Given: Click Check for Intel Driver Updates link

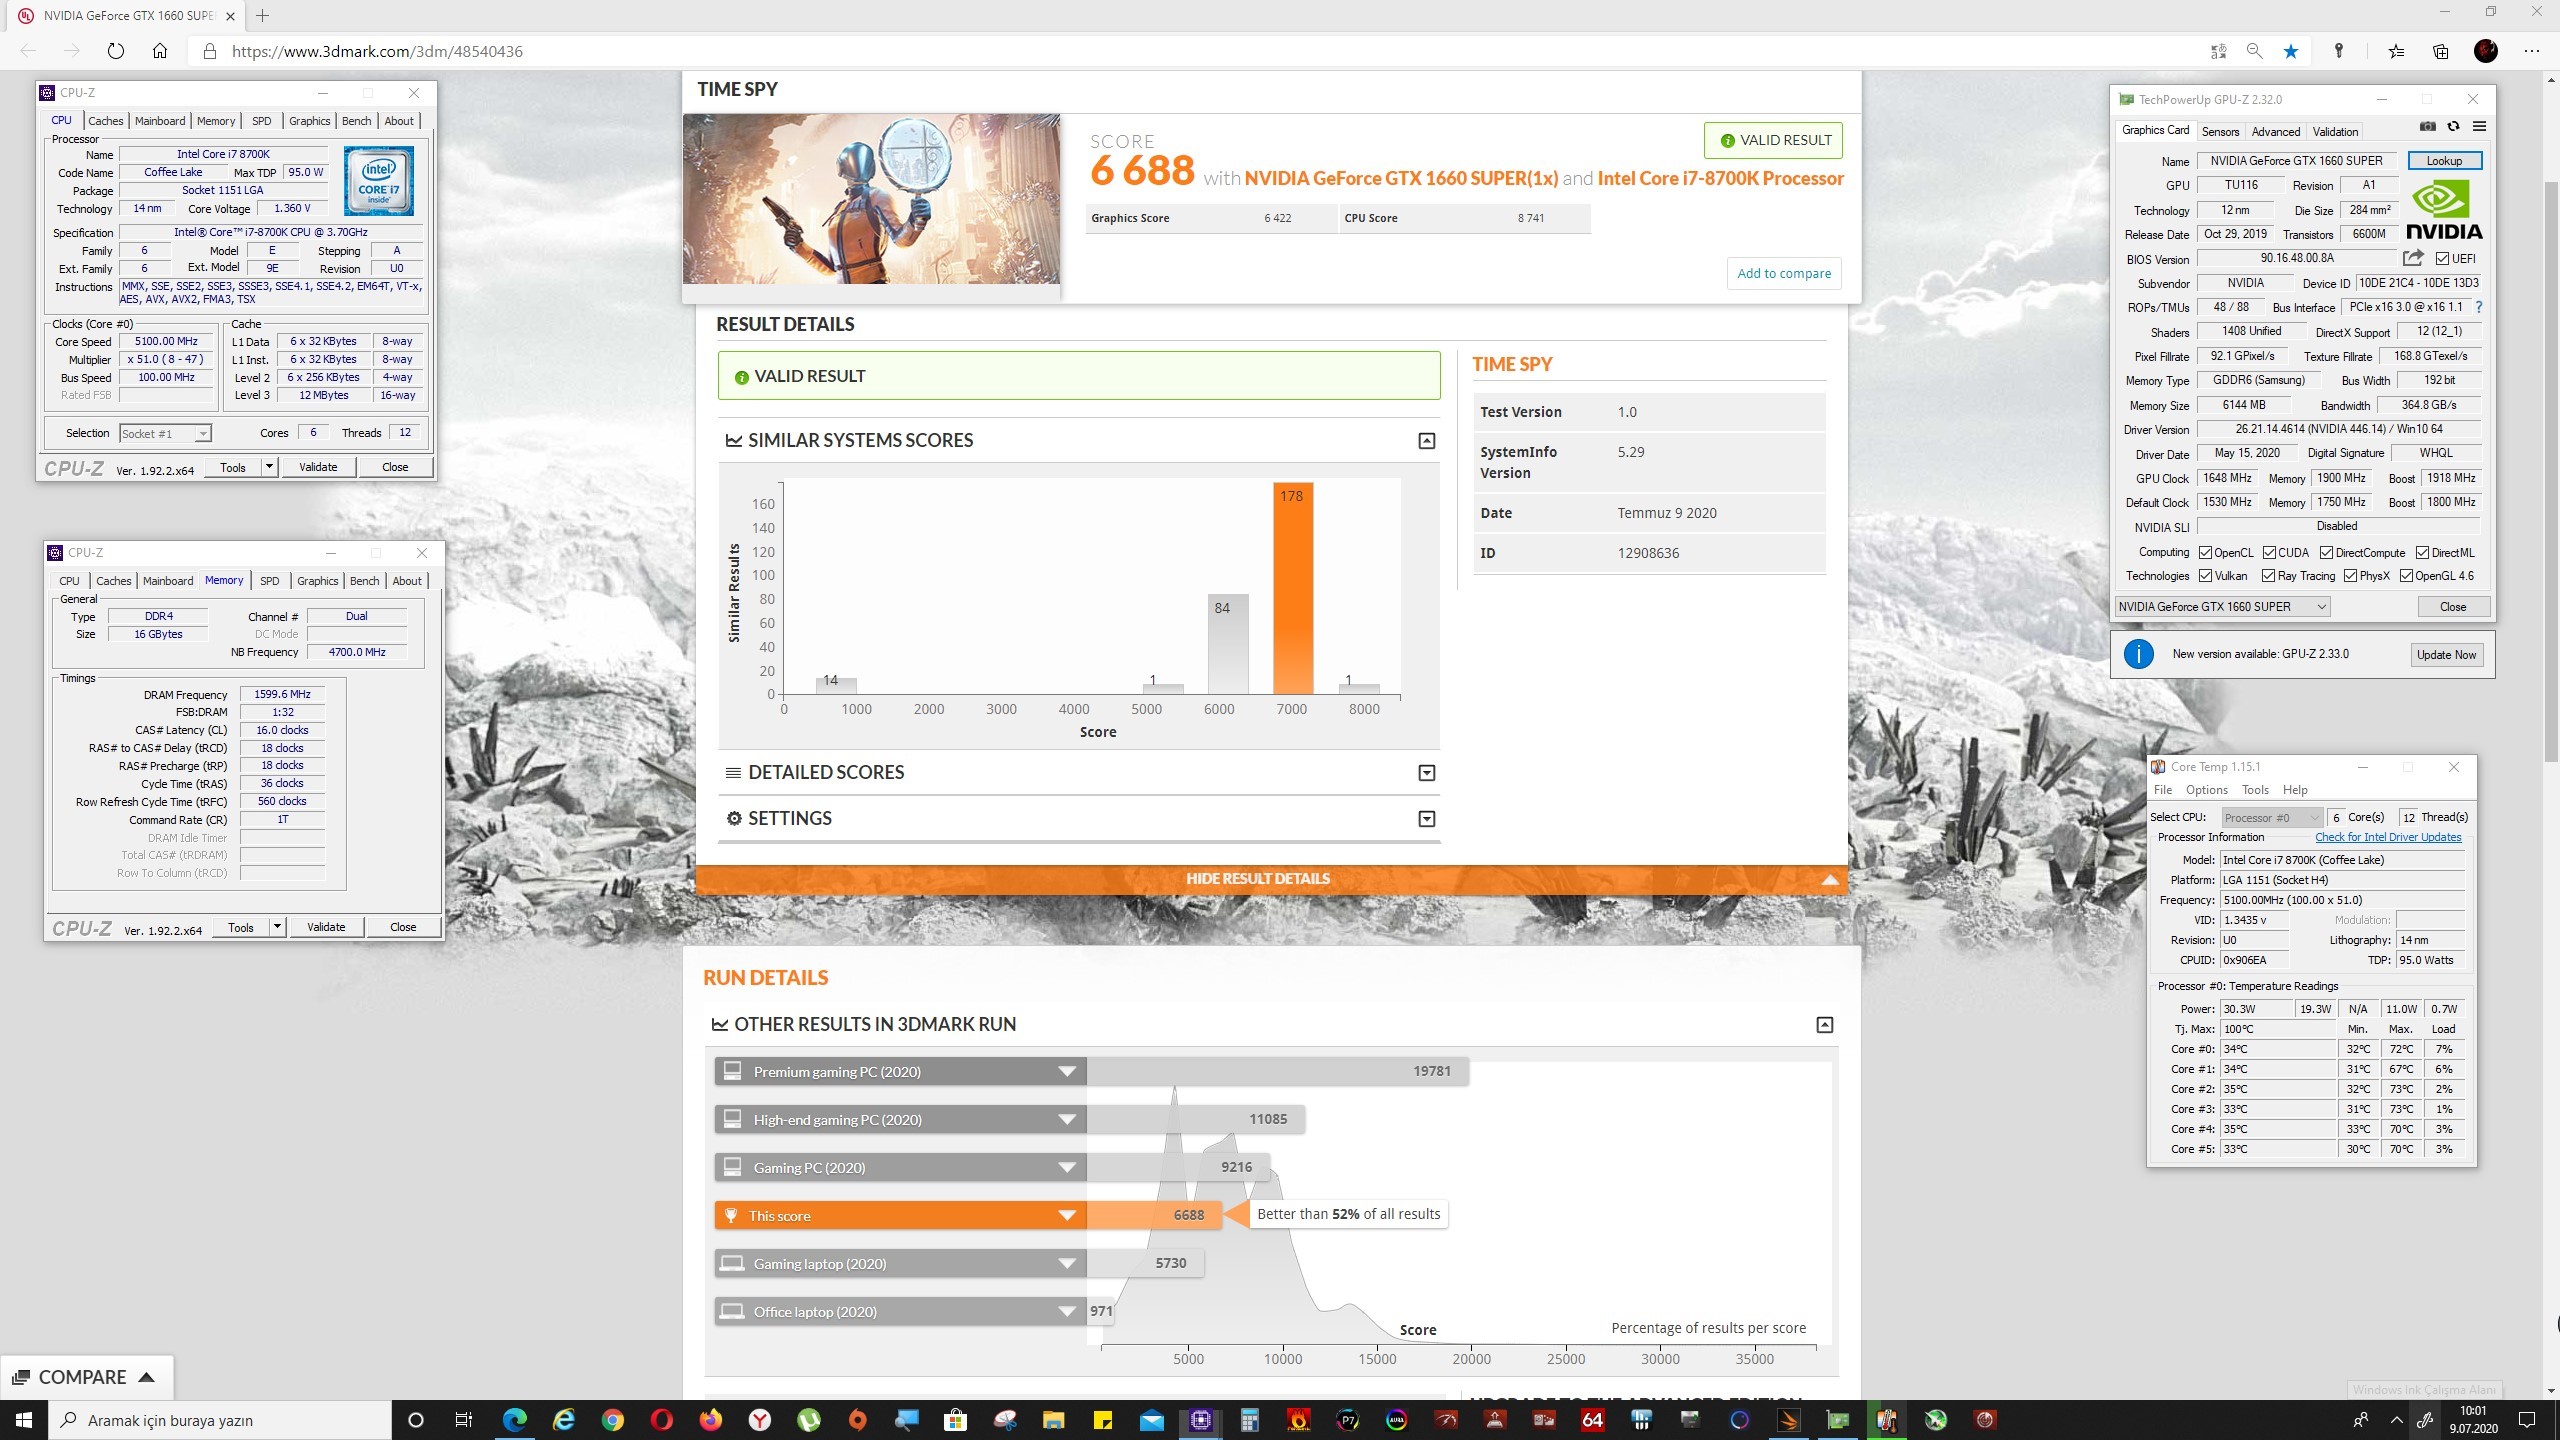Looking at the screenshot, I should (2387, 837).
